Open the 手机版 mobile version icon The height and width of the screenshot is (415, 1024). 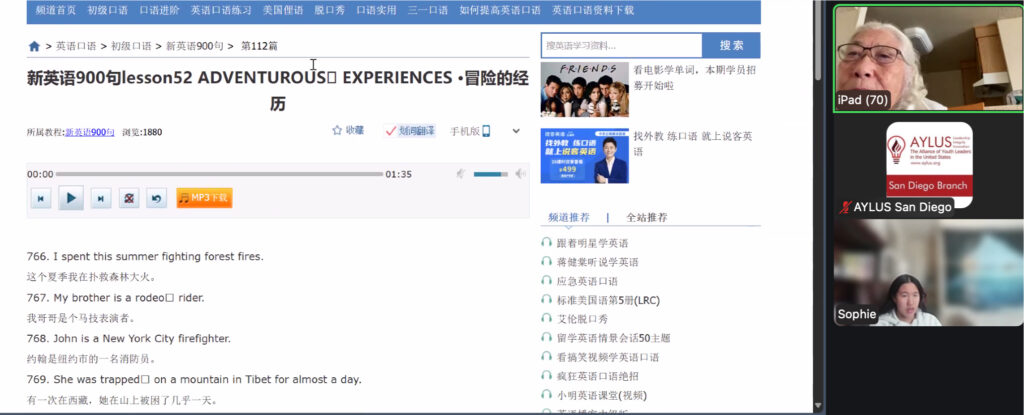coord(486,131)
